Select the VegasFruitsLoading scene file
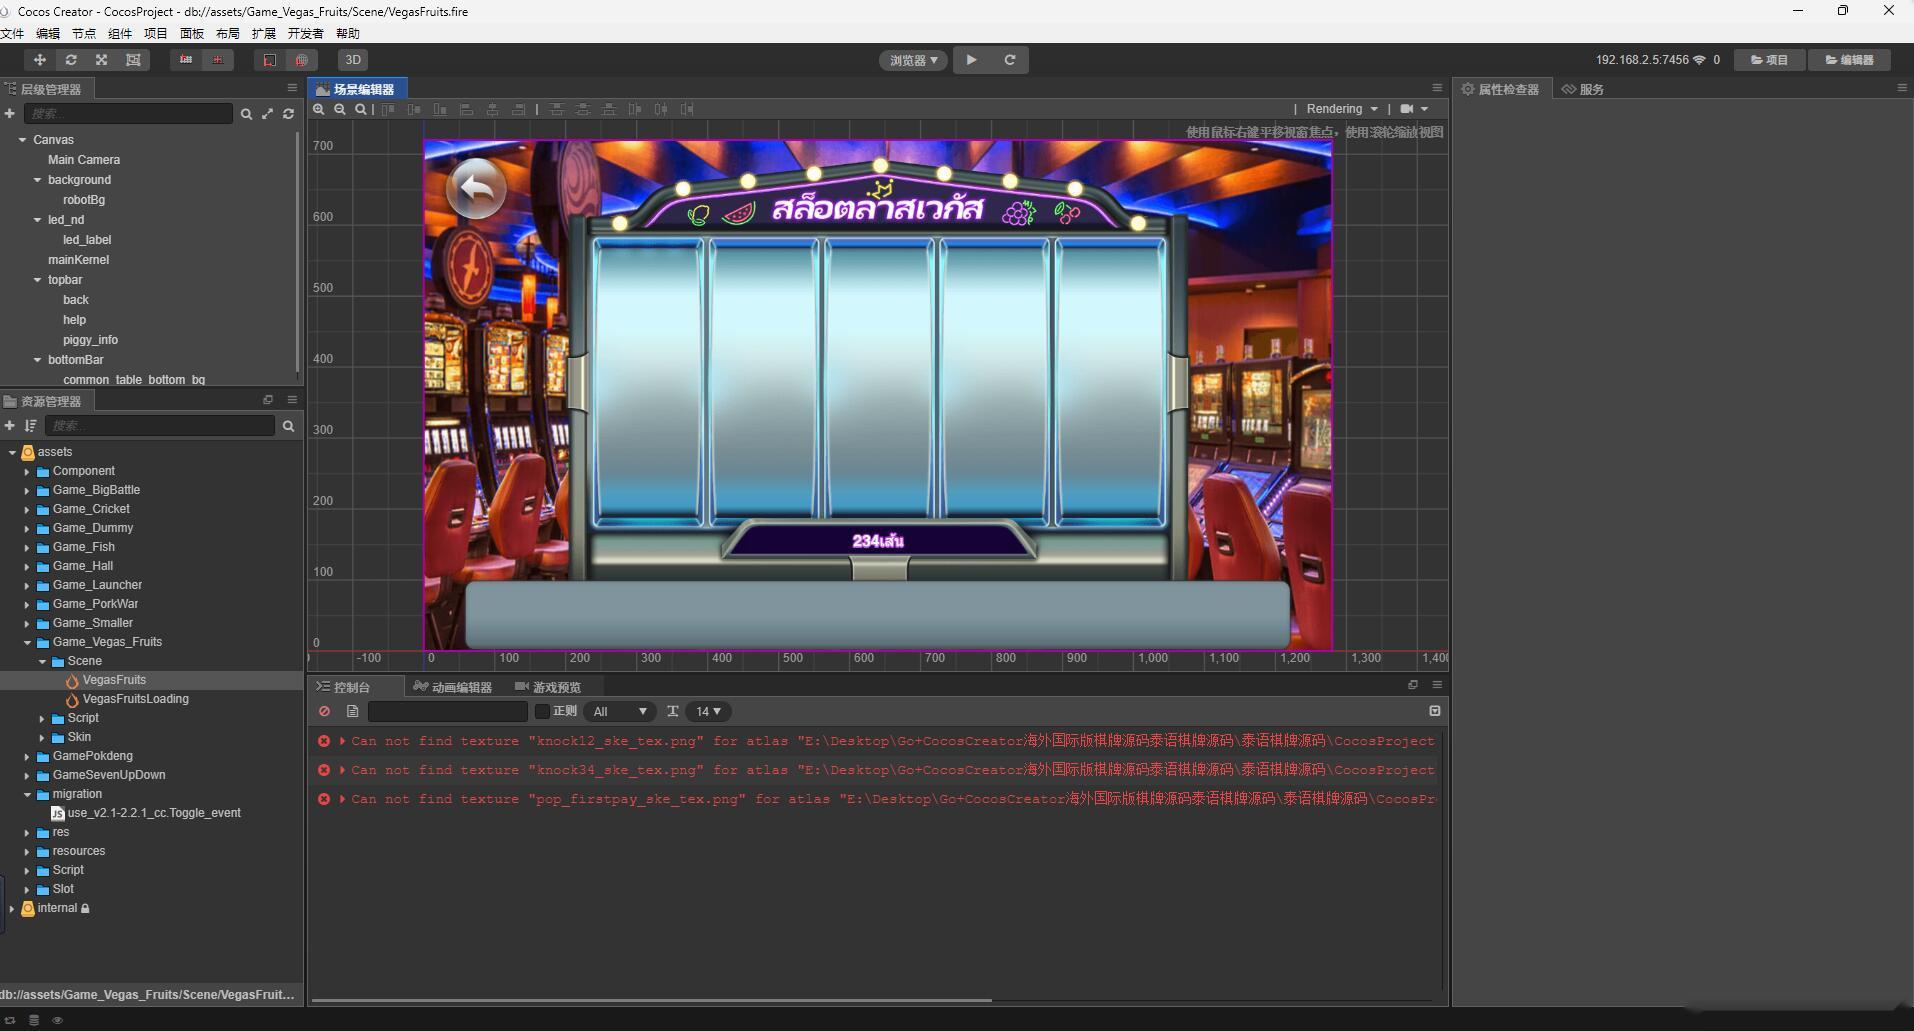Image resolution: width=1914 pixels, height=1031 pixels. 135,699
